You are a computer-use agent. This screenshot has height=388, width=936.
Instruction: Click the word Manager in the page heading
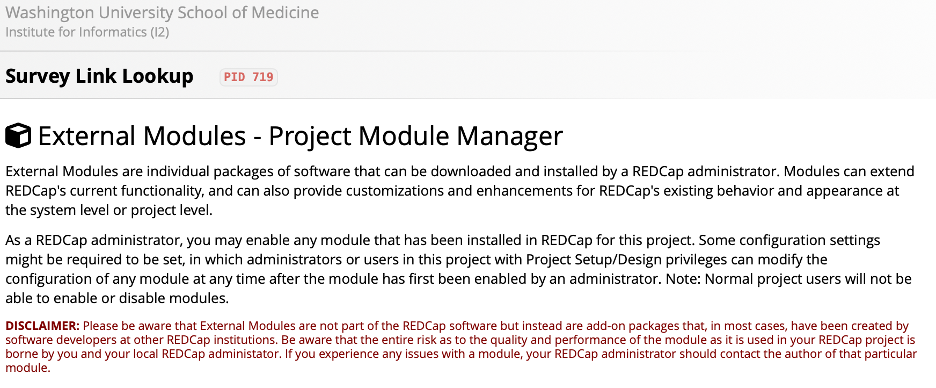510,136
